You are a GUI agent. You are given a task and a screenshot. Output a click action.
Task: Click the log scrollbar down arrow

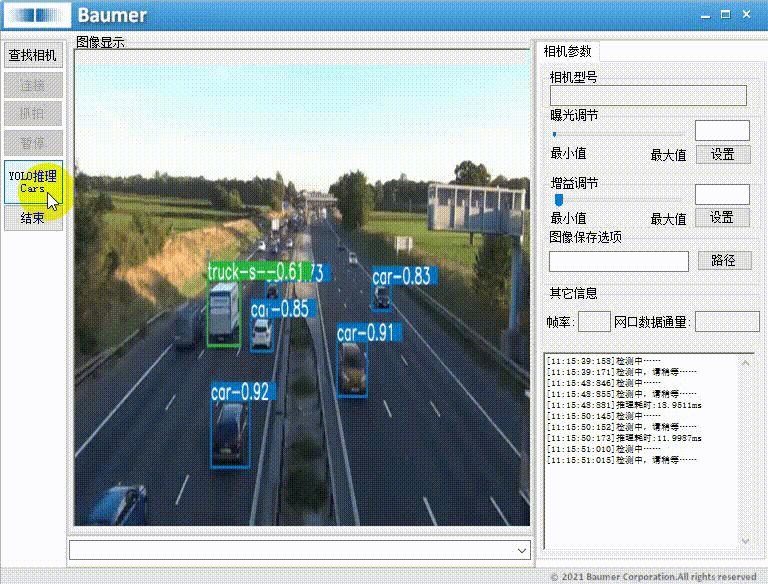click(x=745, y=541)
